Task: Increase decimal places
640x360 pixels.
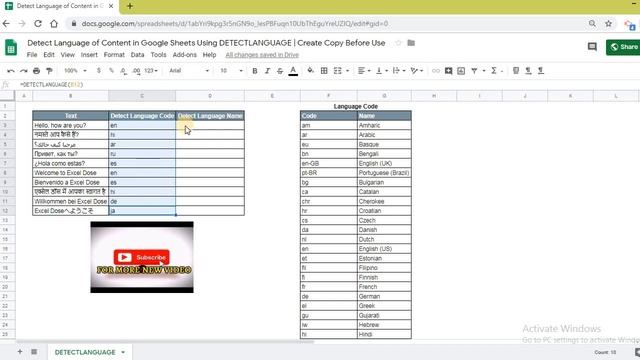Action: [136, 71]
